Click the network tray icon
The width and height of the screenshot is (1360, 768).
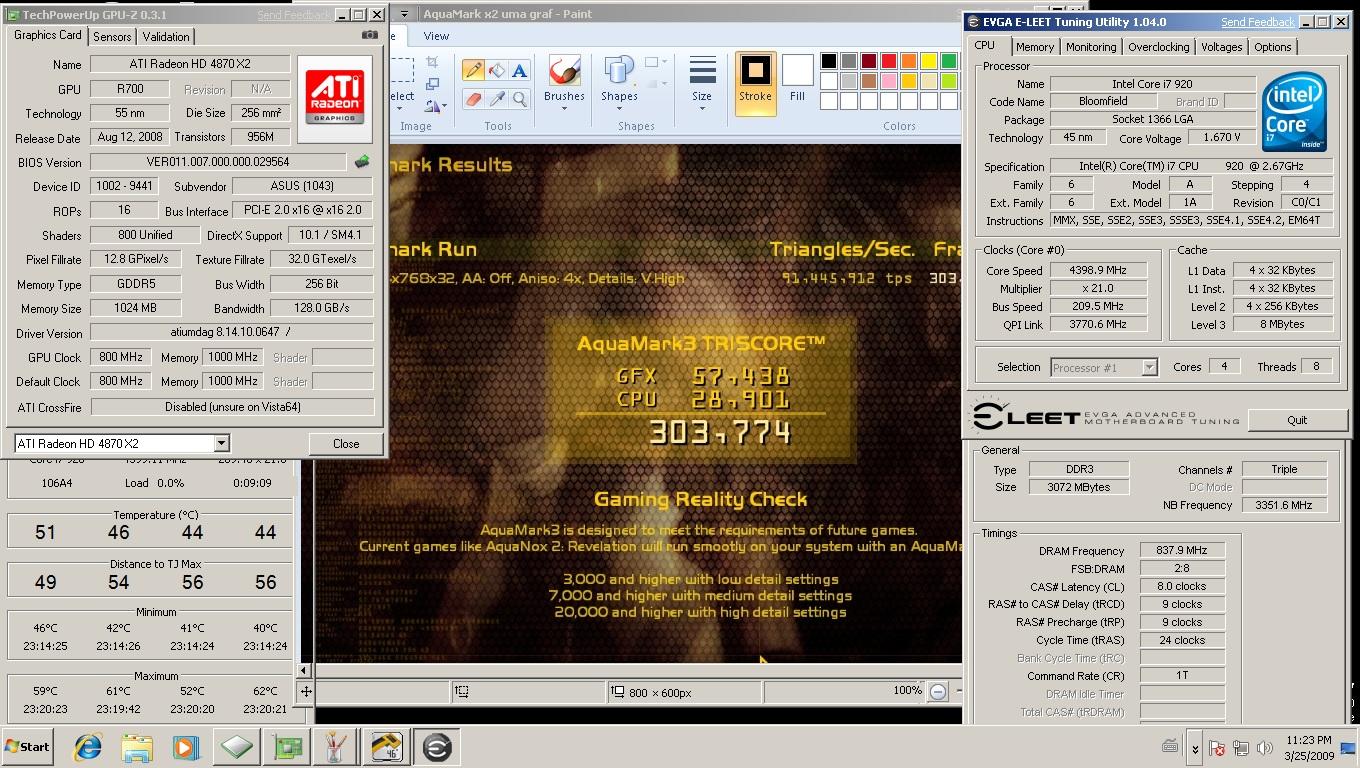point(1241,747)
